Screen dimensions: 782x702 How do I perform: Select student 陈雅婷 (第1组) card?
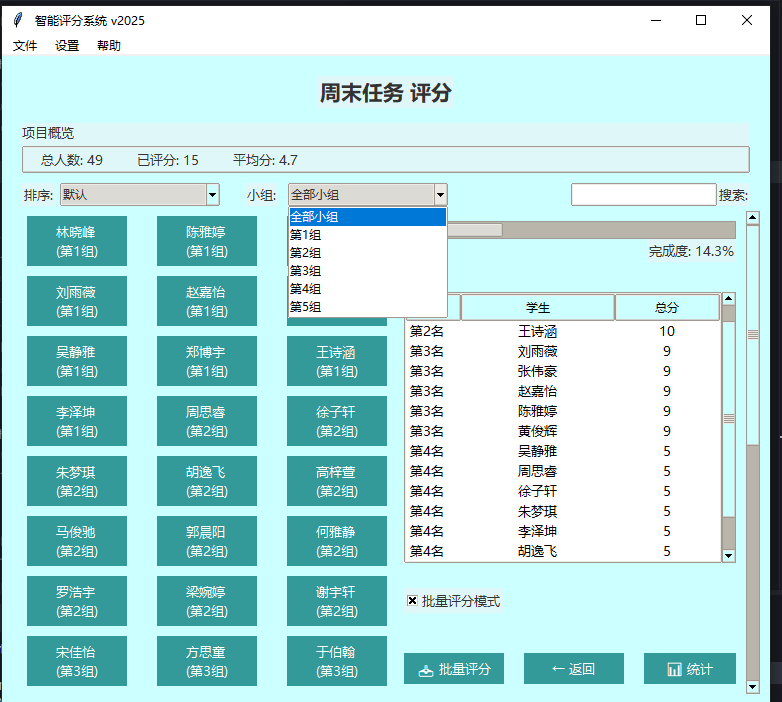coord(207,241)
